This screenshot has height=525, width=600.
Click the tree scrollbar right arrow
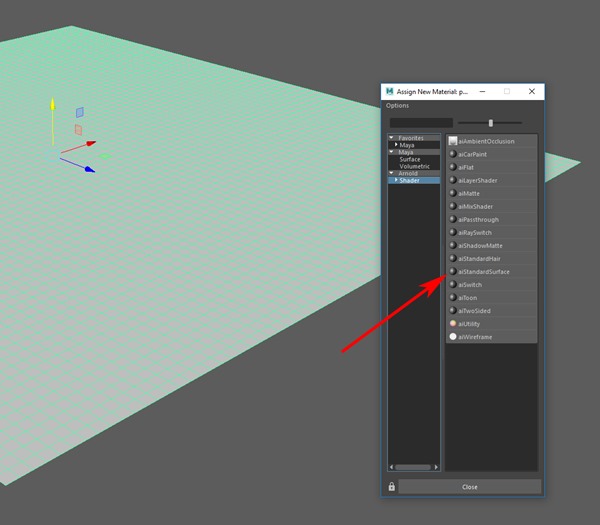[x=436, y=467]
